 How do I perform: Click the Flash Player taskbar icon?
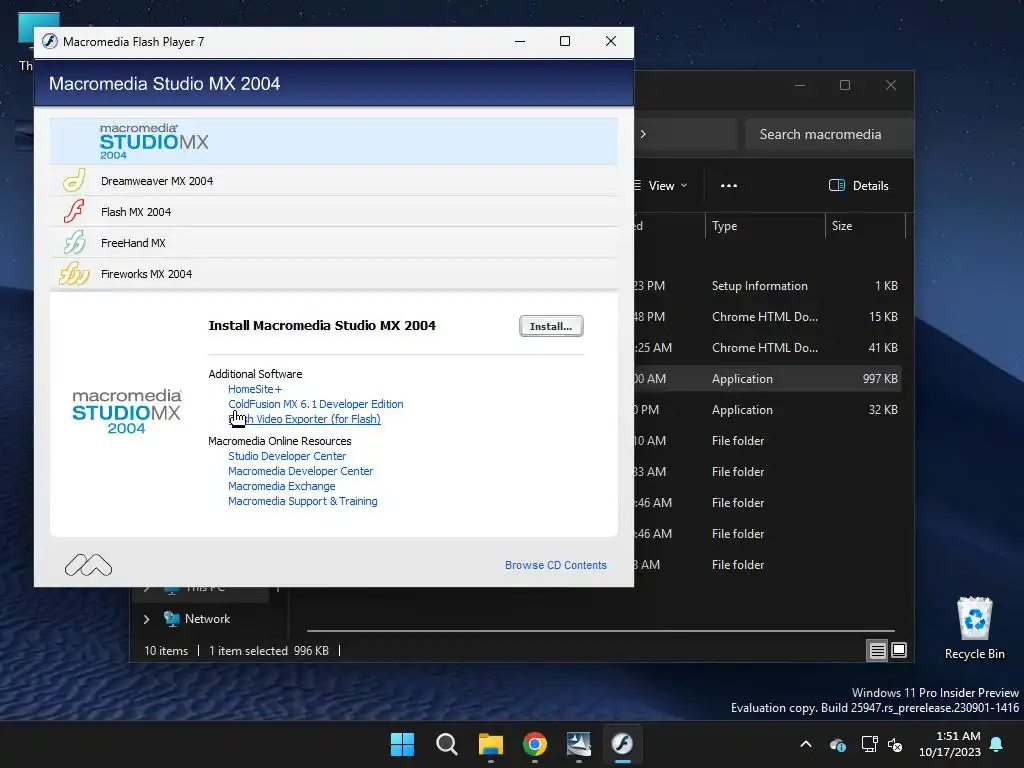tap(622, 744)
